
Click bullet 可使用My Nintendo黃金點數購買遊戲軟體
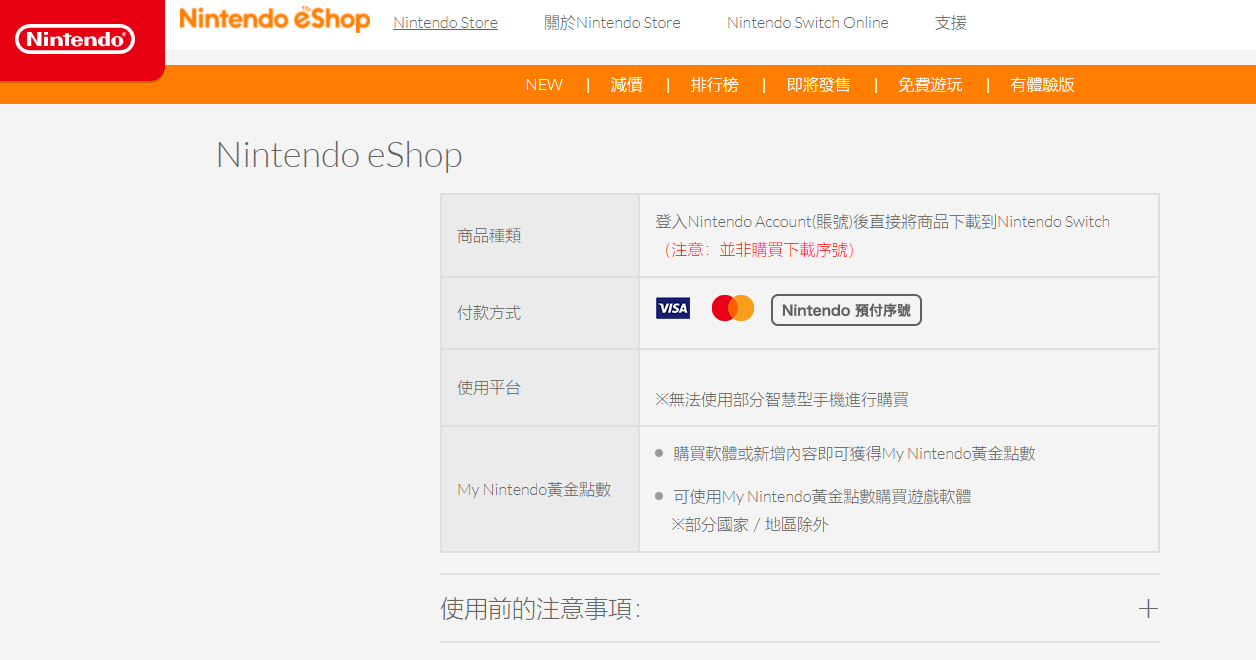(822, 496)
